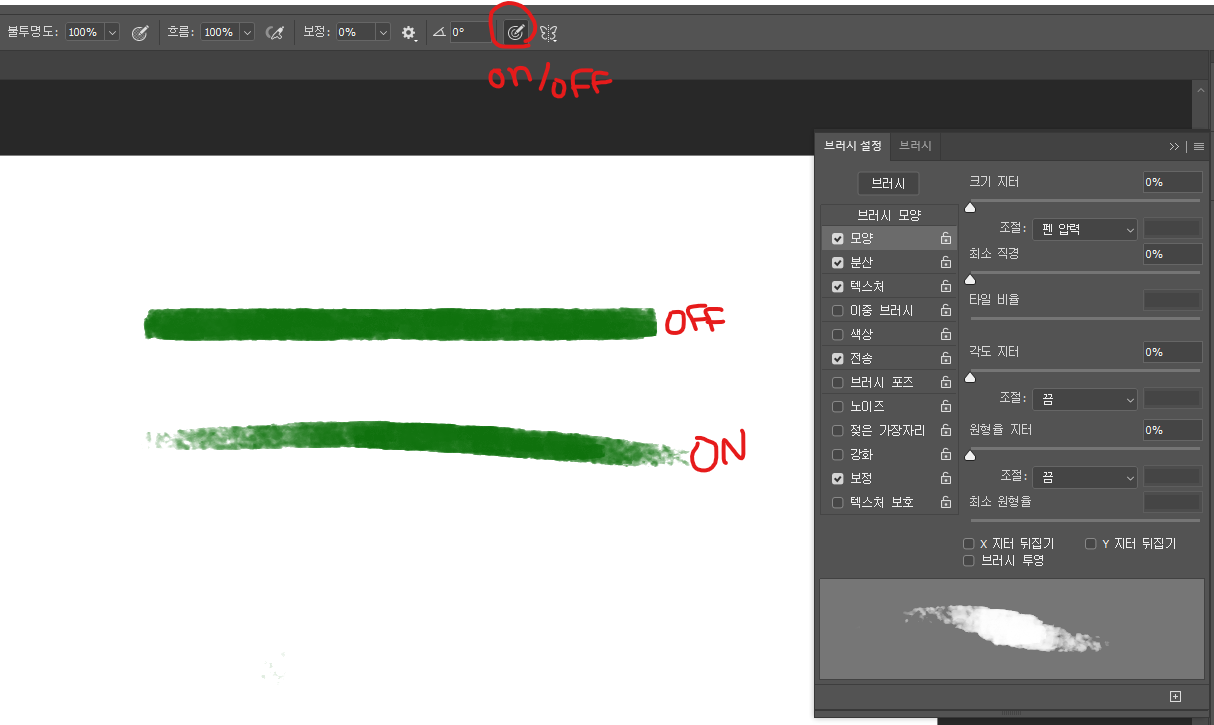This screenshot has width=1214, height=725.
Task: Click create new brush icon at panel bottom
Action: coord(1175,696)
